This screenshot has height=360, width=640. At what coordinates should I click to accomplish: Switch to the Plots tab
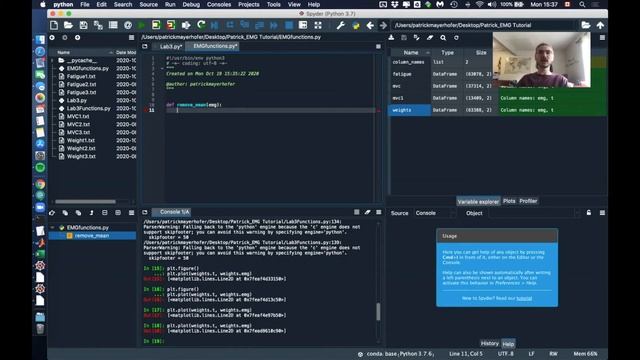pyautogui.click(x=509, y=201)
